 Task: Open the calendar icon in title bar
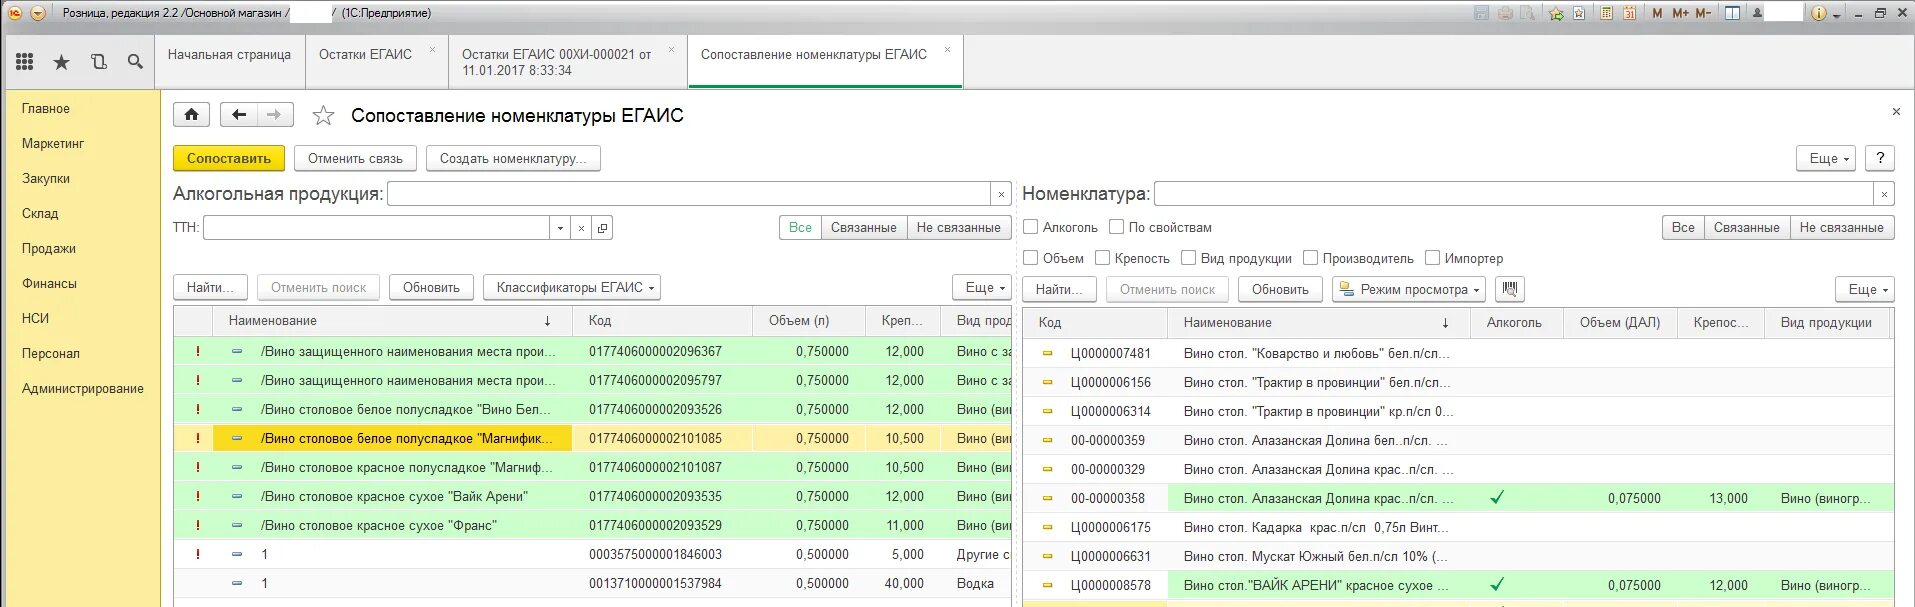(1629, 13)
